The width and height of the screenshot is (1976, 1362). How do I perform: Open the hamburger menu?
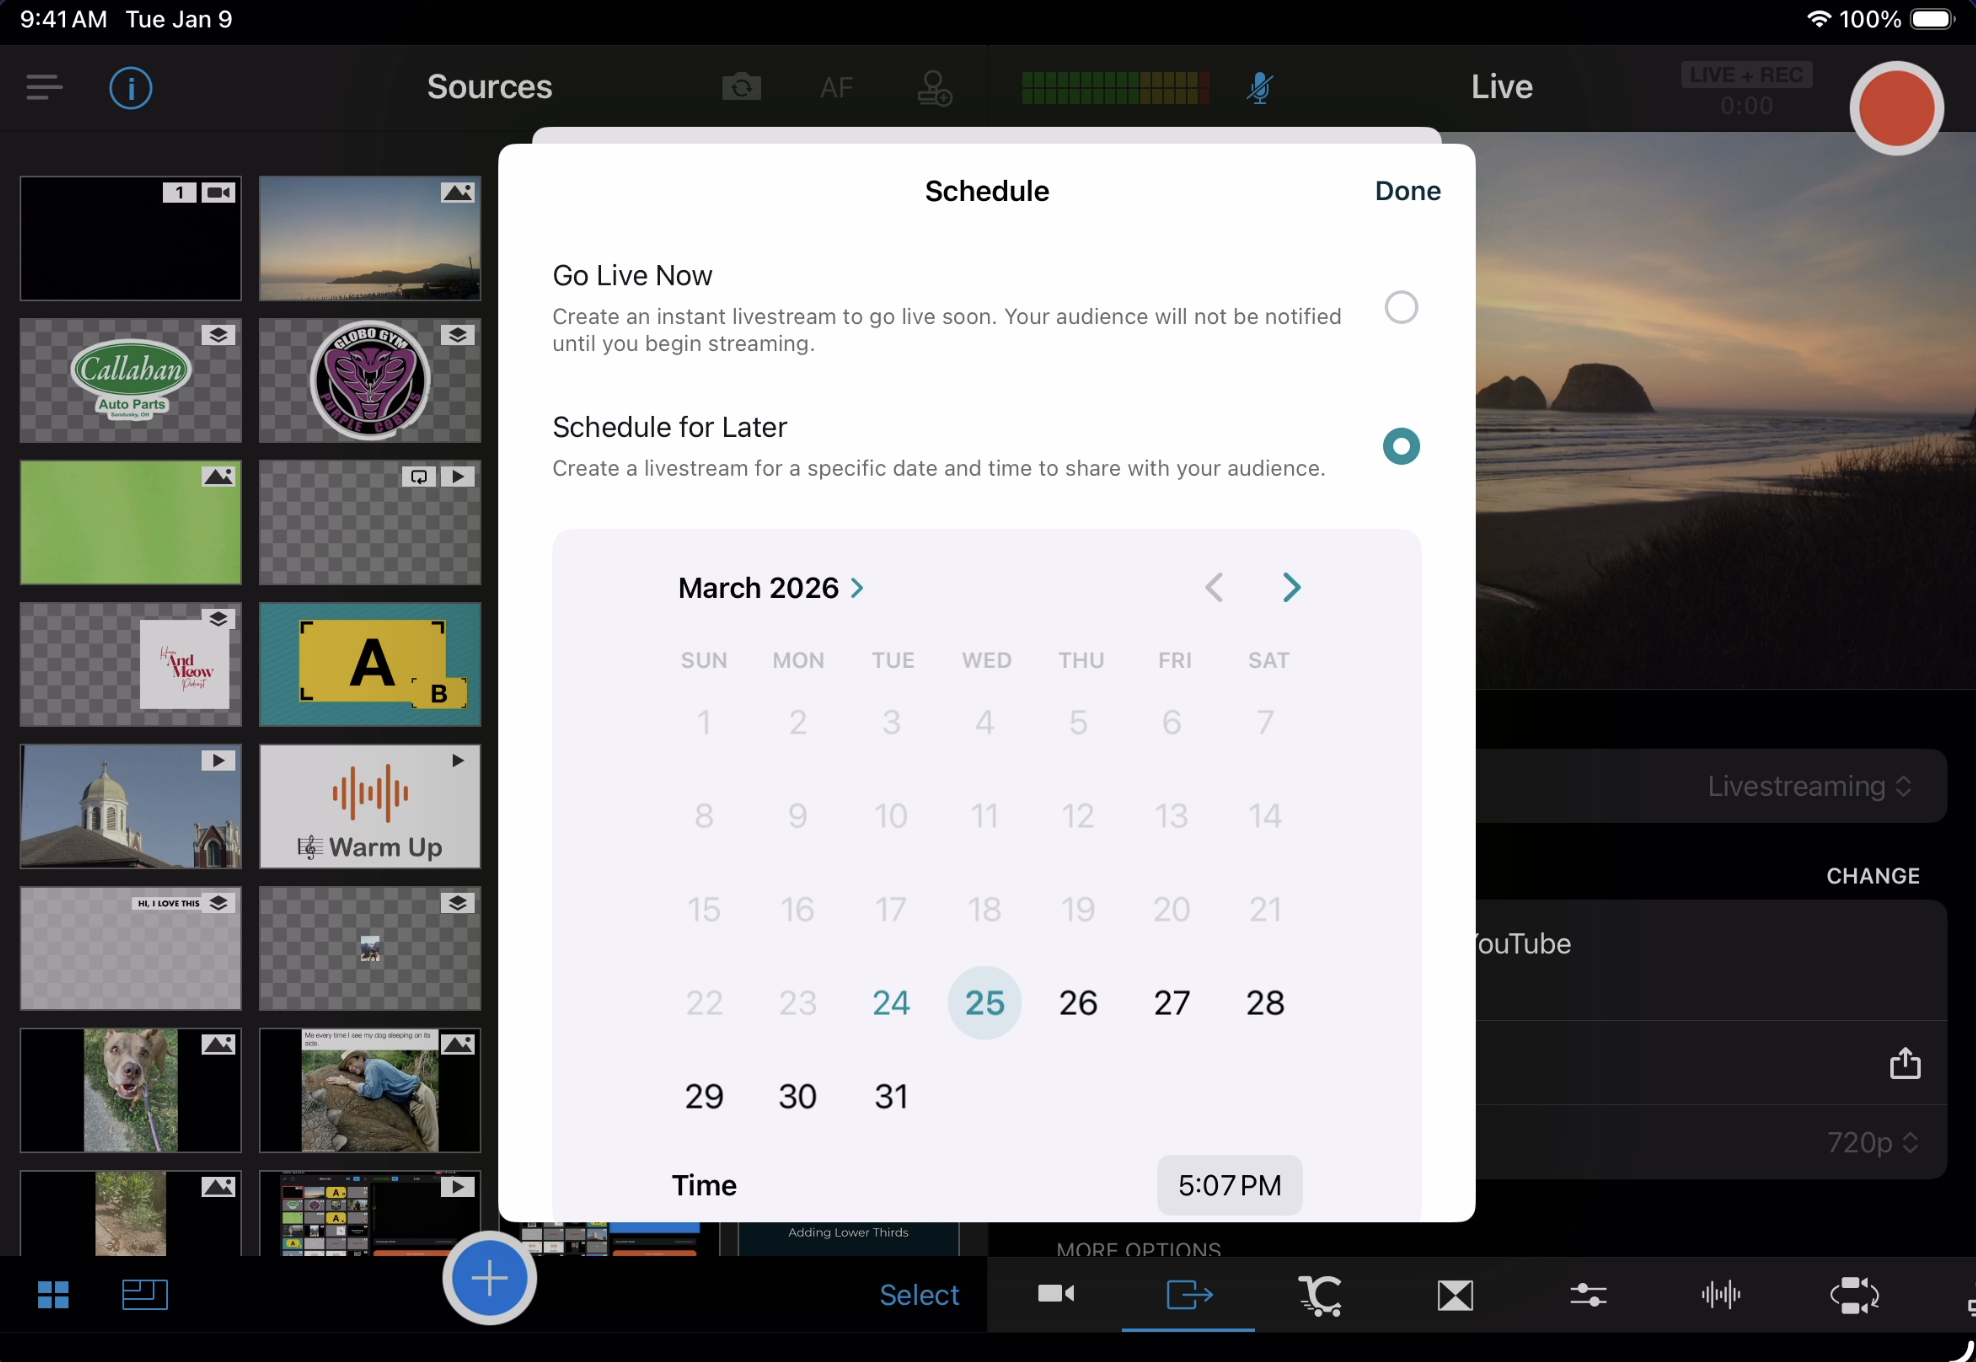coord(44,88)
